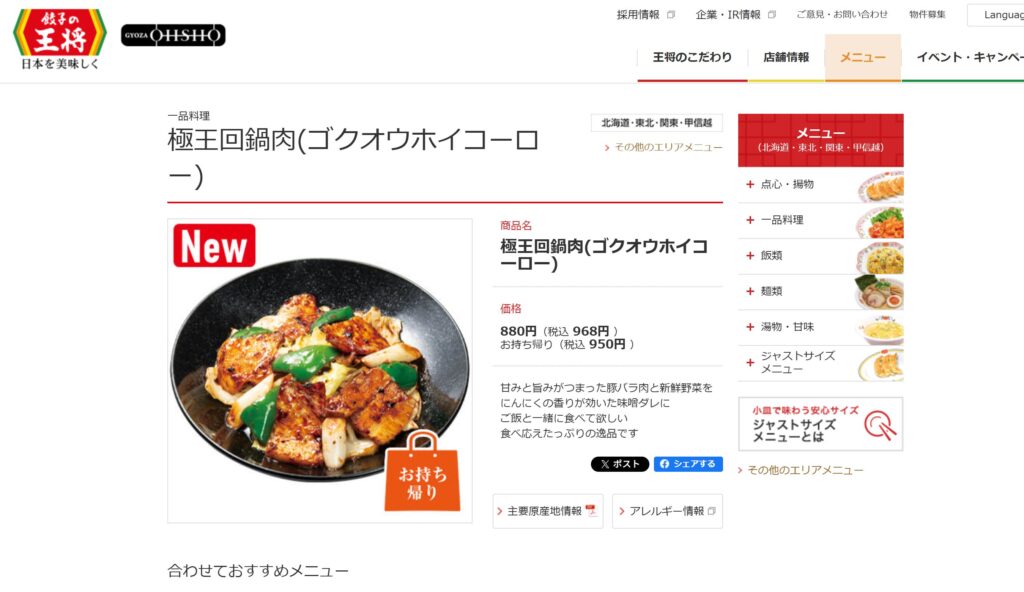Click the Facebook シェアする button
Viewport: 1024px width, 592px height.
688,464
